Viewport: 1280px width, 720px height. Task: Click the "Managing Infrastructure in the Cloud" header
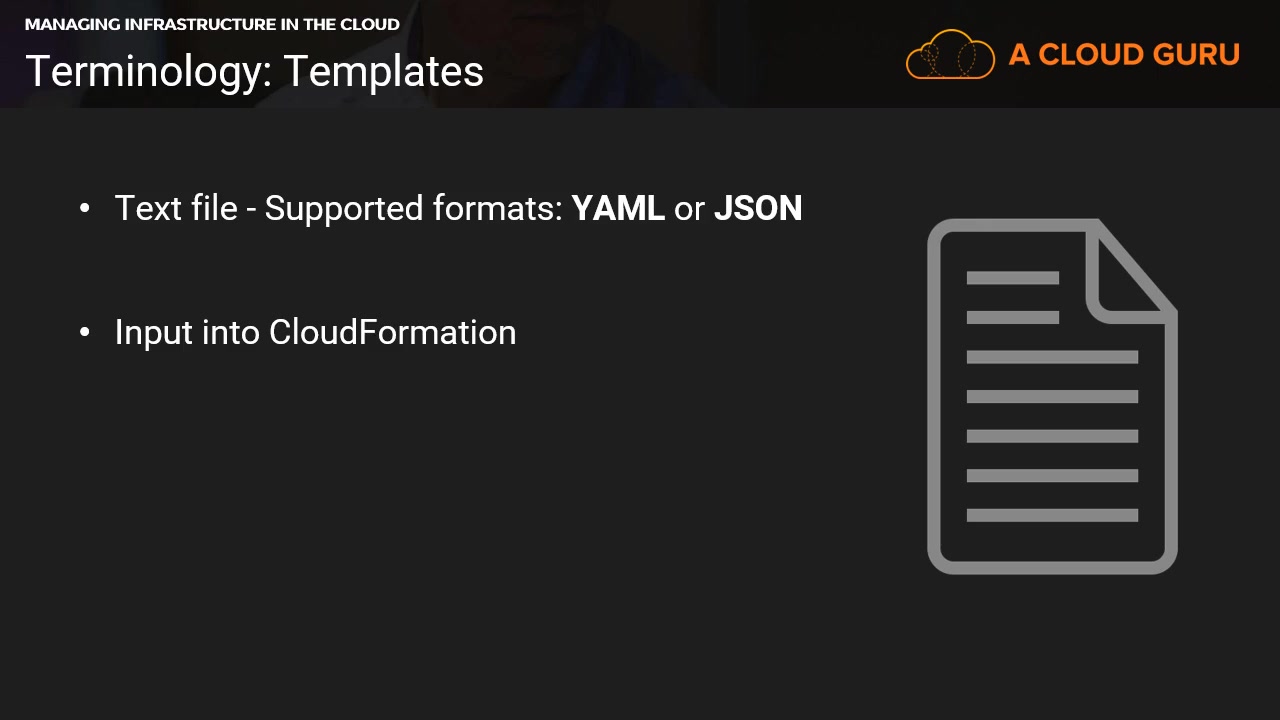pos(212,24)
